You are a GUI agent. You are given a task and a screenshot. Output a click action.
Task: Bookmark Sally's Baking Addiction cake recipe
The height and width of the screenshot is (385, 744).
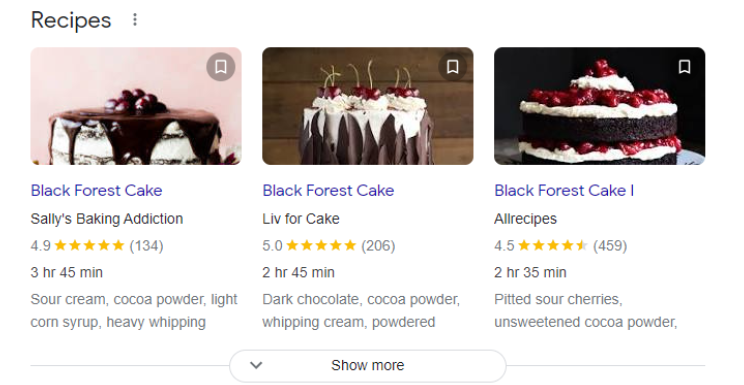221,67
